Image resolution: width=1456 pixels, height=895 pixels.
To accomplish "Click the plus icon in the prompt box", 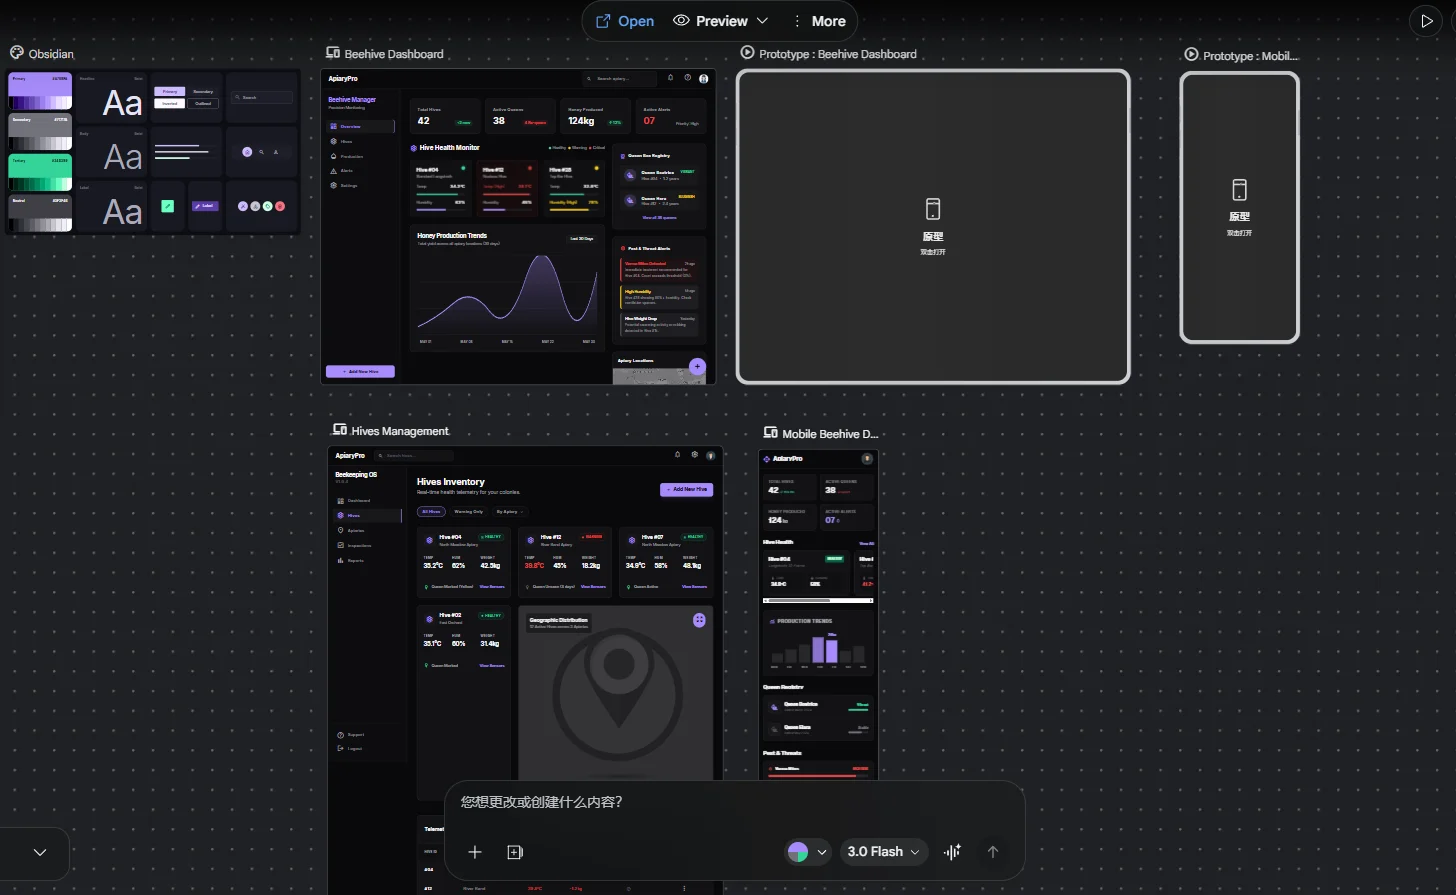I will 475,852.
